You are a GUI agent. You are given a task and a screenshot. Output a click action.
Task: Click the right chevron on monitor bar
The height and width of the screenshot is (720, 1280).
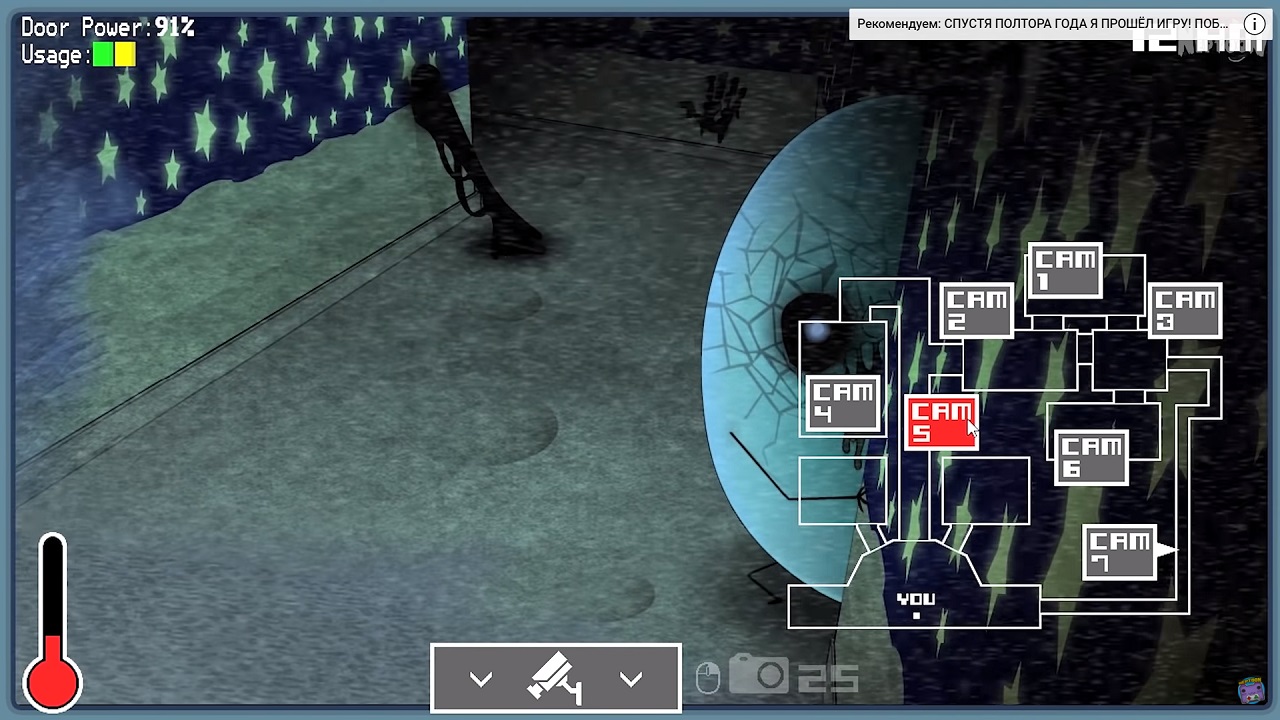coord(630,680)
